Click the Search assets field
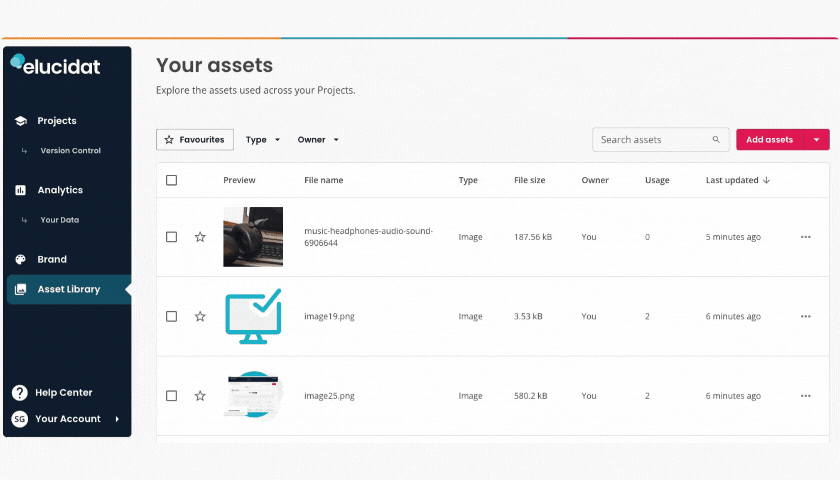 pyautogui.click(x=661, y=140)
